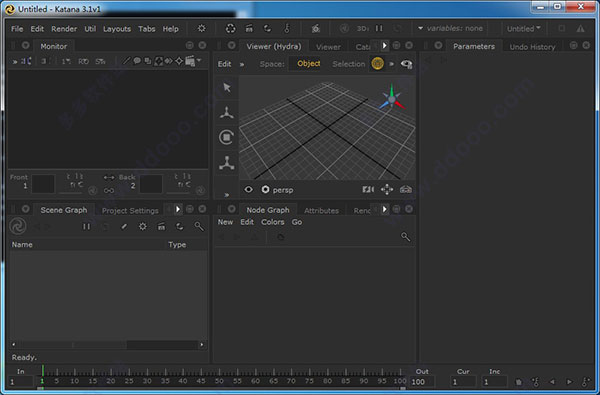Click the clapperboard icon in Scene Graph toolbar
600x395 pixels.
161,227
